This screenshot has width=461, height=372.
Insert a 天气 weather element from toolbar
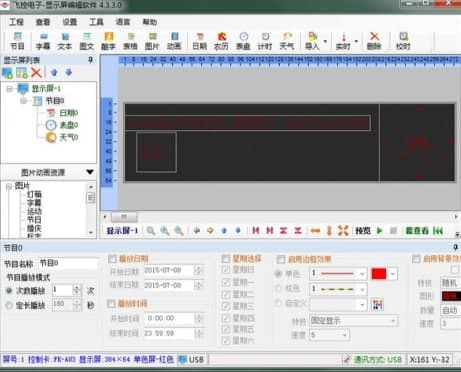[287, 41]
